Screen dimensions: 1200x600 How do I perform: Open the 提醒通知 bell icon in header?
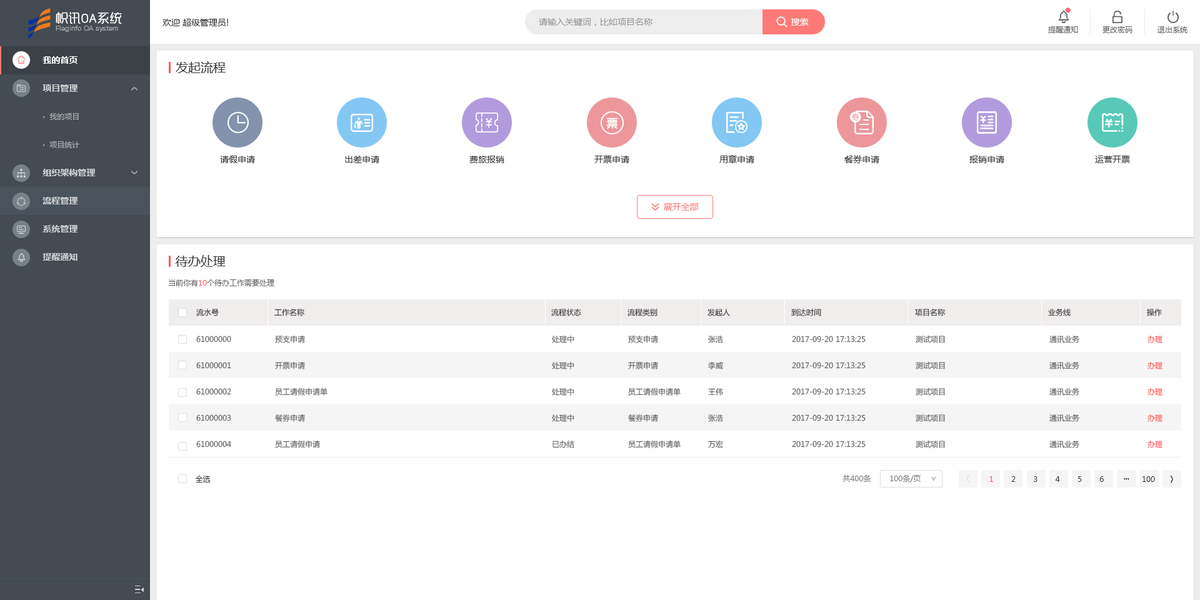click(1063, 17)
